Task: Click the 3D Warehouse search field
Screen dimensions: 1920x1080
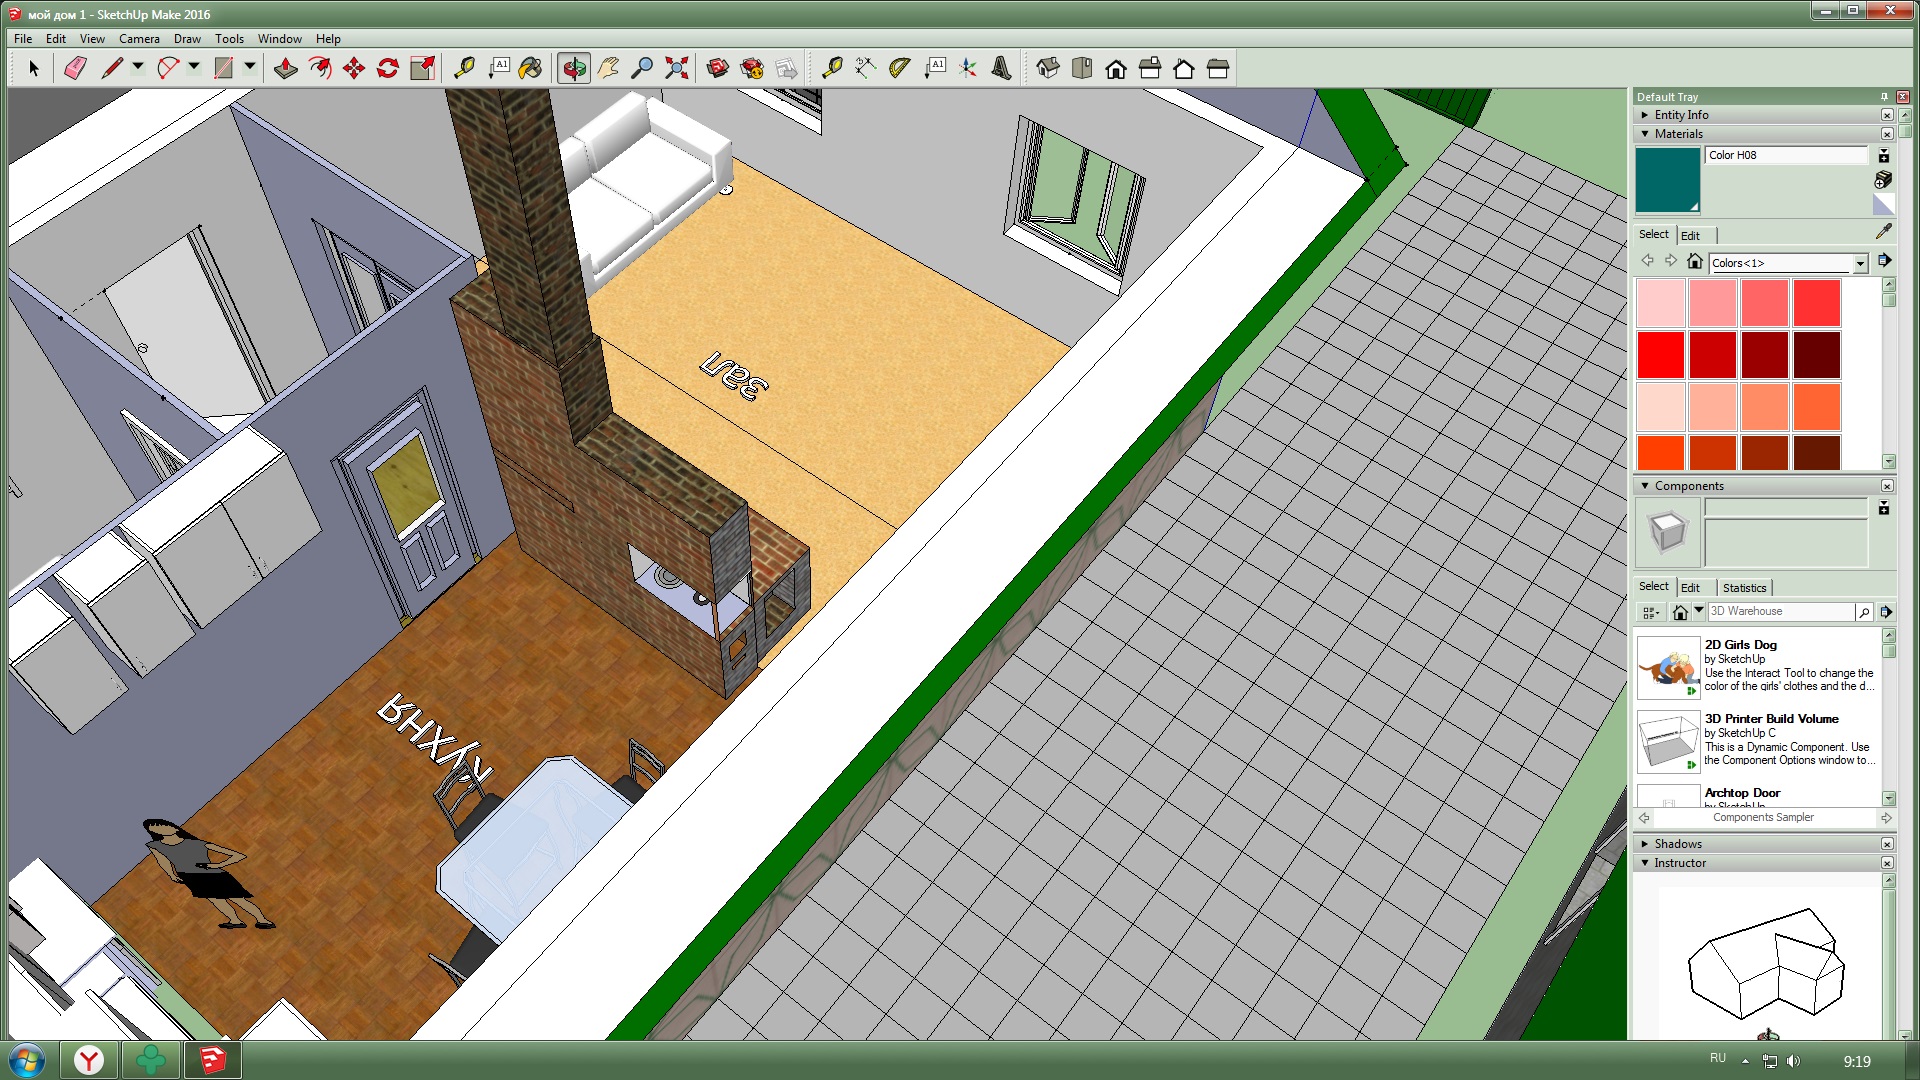Action: pos(1780,611)
